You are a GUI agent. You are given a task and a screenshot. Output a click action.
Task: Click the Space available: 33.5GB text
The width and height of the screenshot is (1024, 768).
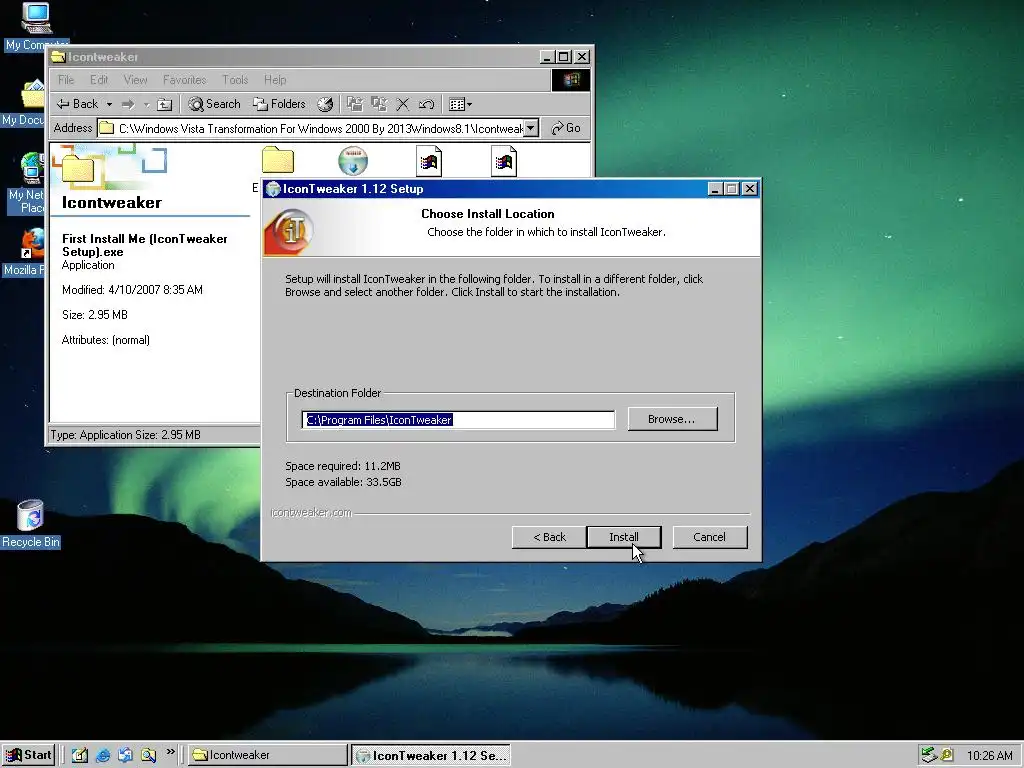tap(344, 482)
